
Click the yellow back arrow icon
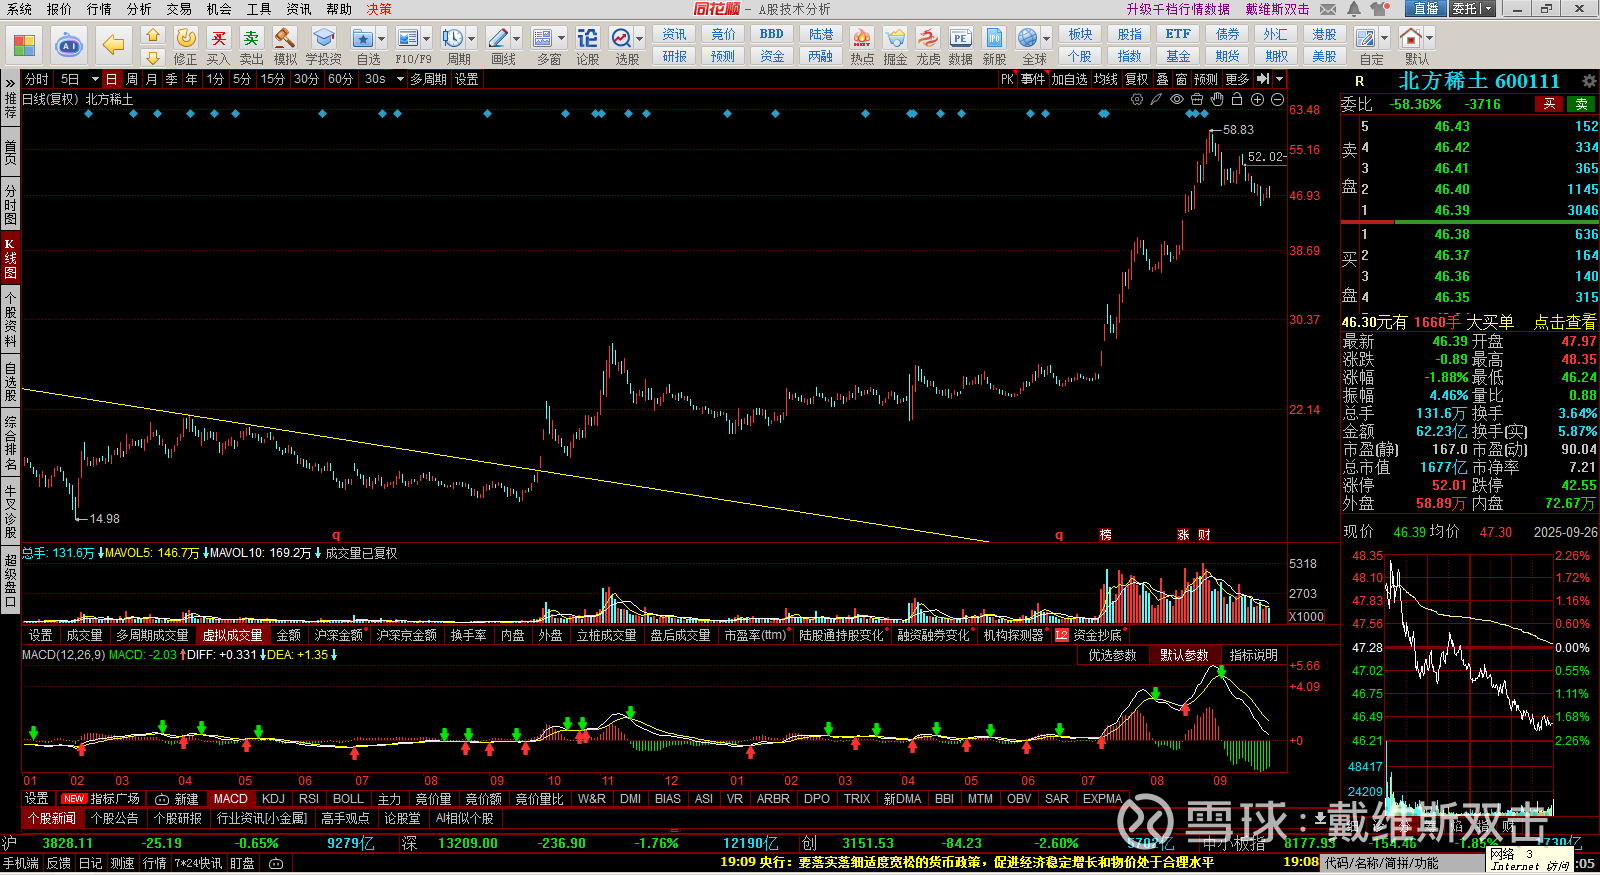(114, 45)
